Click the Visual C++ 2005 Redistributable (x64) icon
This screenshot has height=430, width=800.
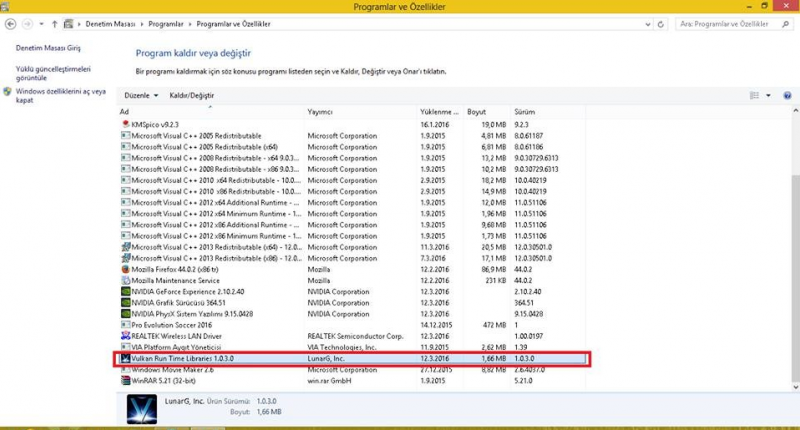click(126, 147)
